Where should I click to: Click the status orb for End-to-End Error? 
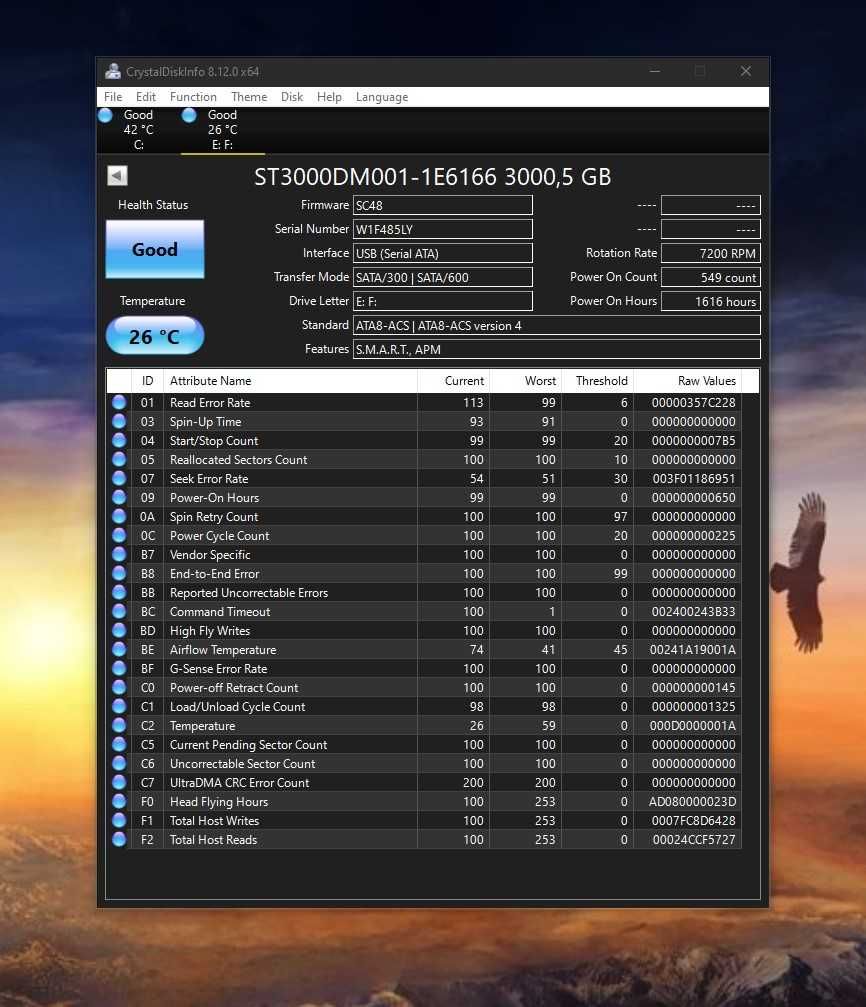(x=119, y=573)
